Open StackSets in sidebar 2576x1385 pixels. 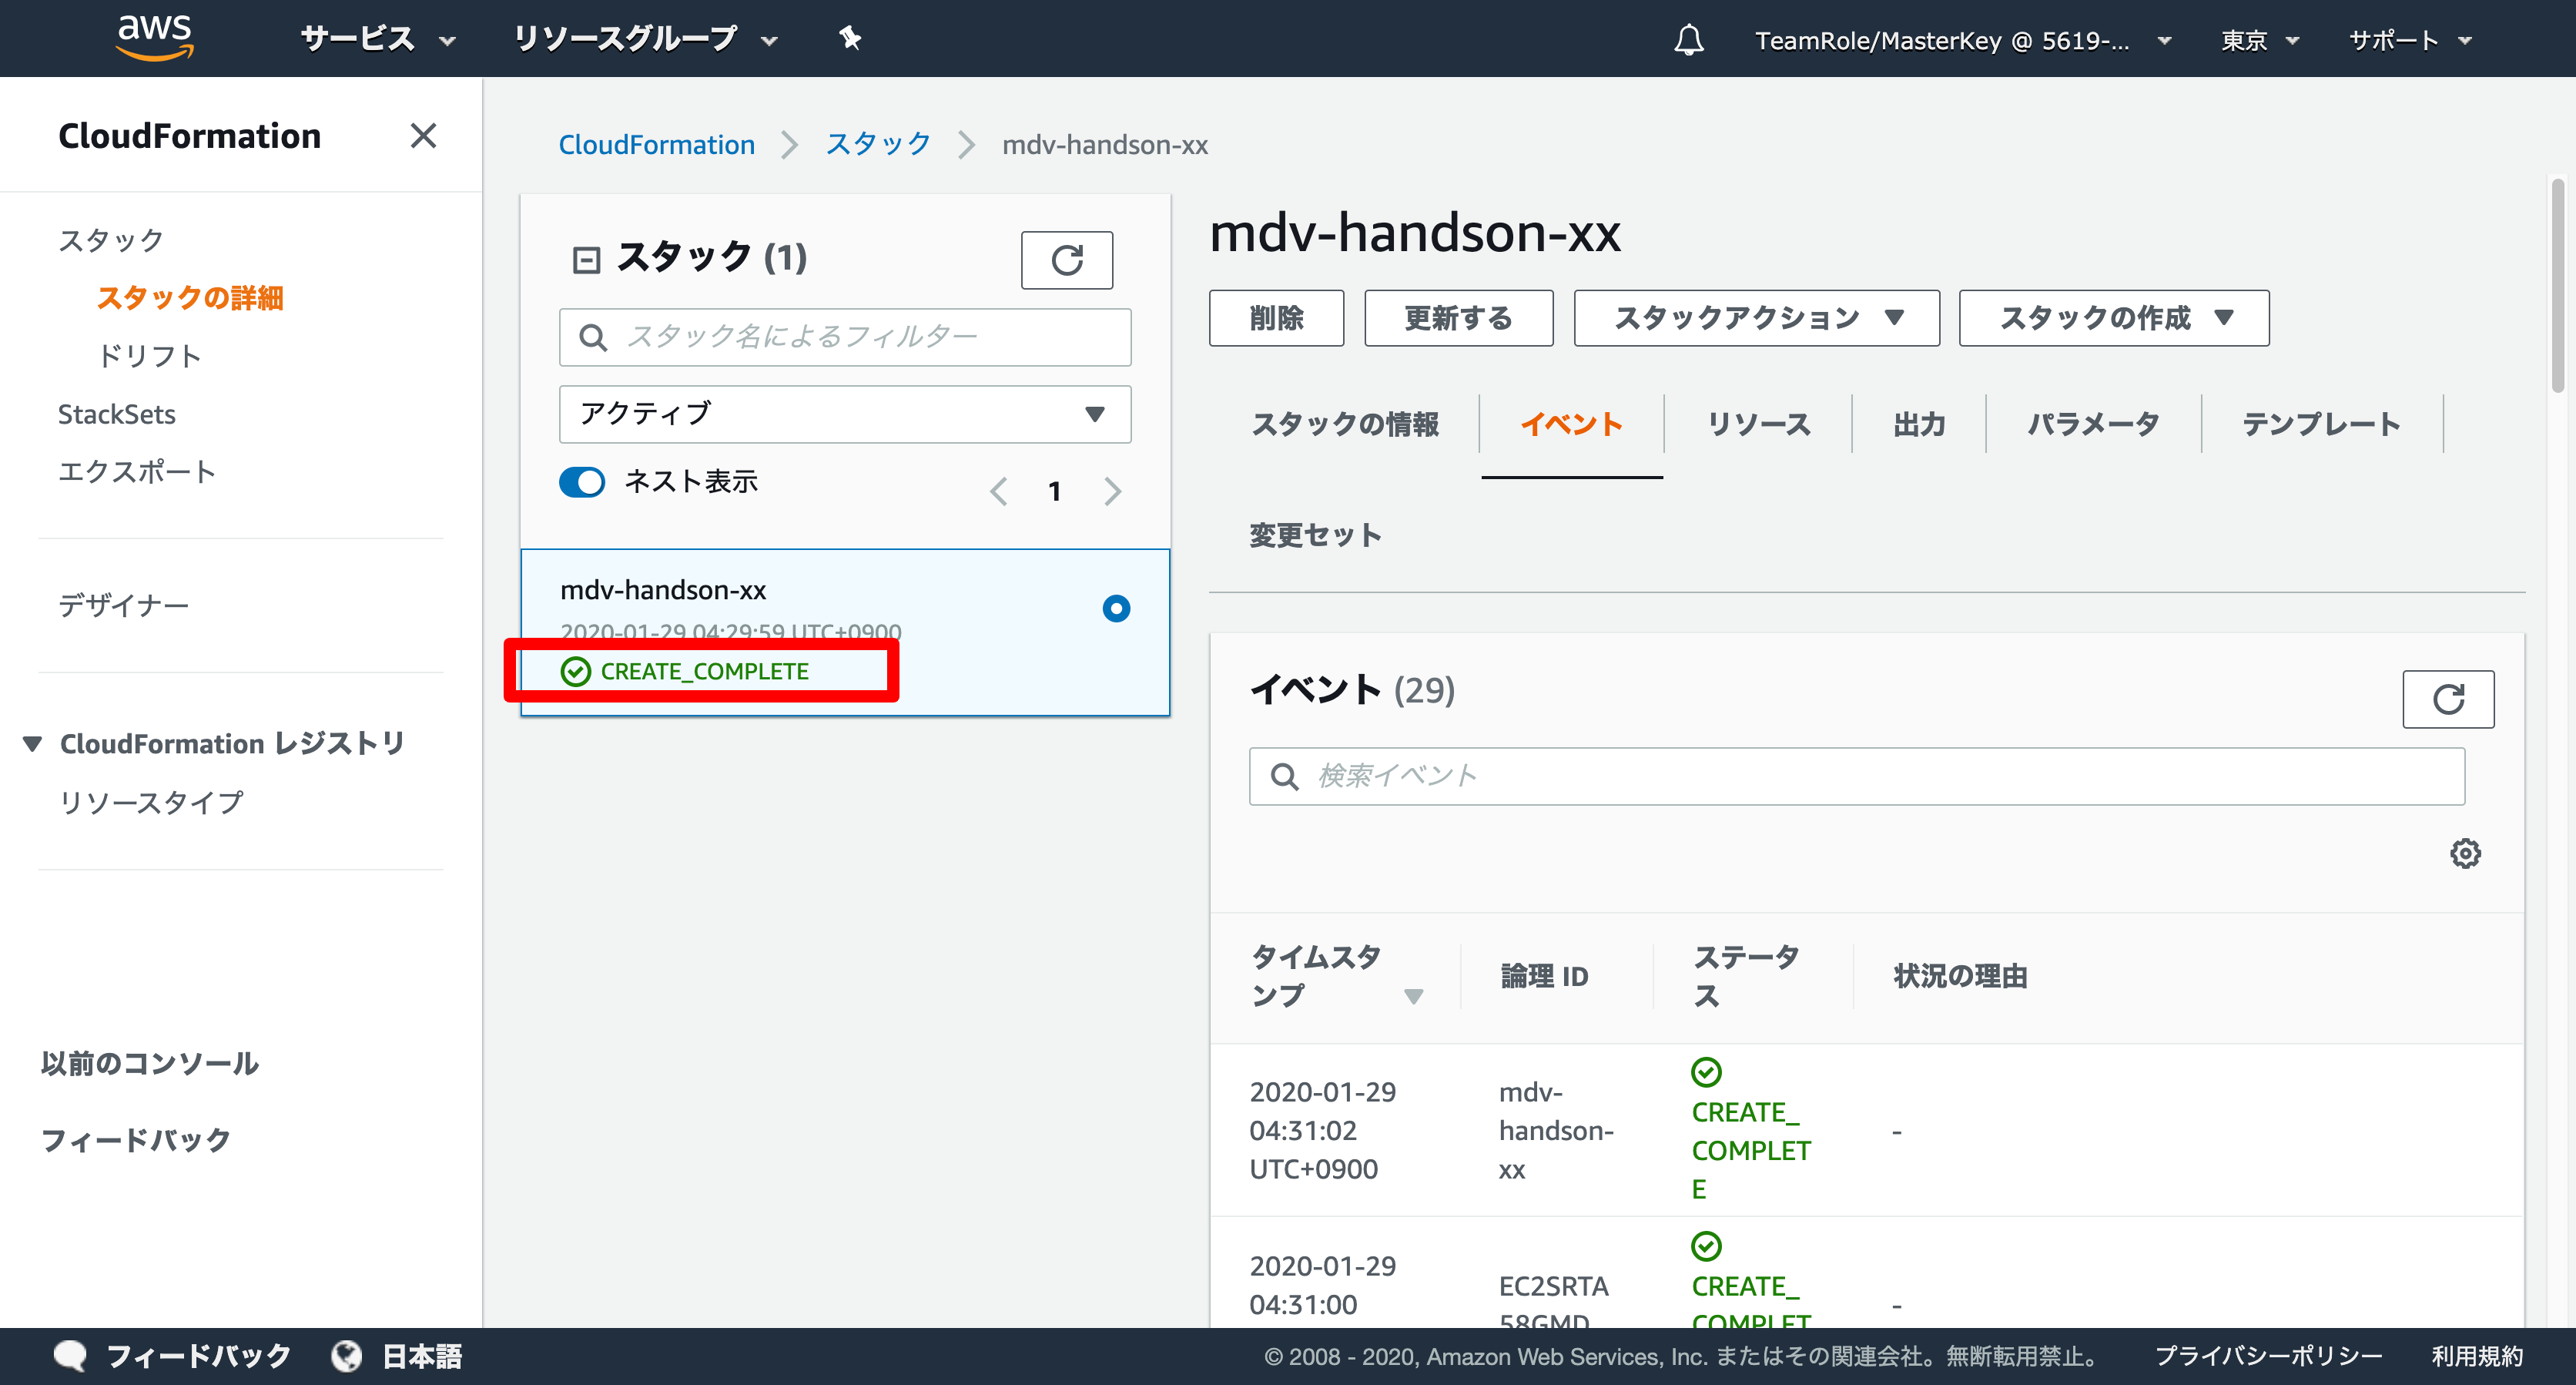click(117, 414)
